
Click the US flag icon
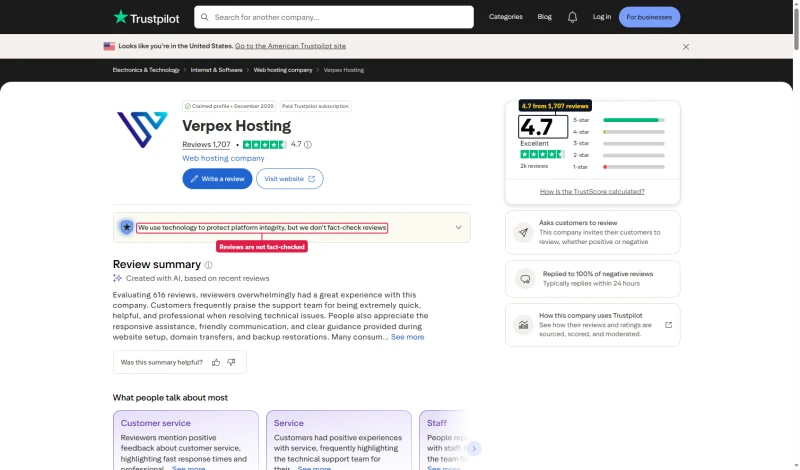109,46
